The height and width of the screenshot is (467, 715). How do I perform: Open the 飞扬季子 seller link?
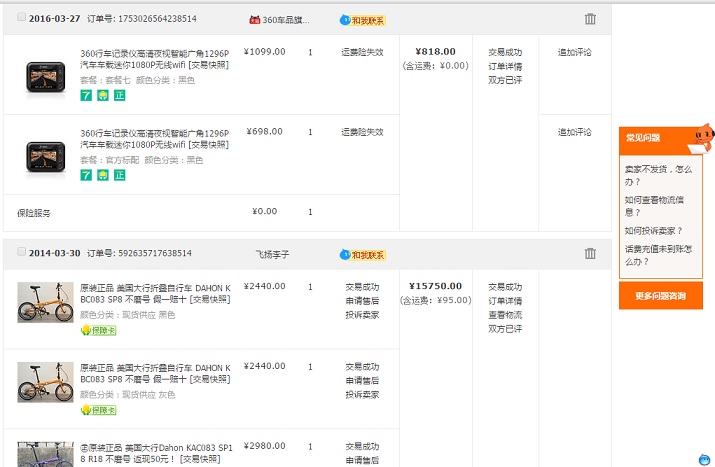[272, 254]
